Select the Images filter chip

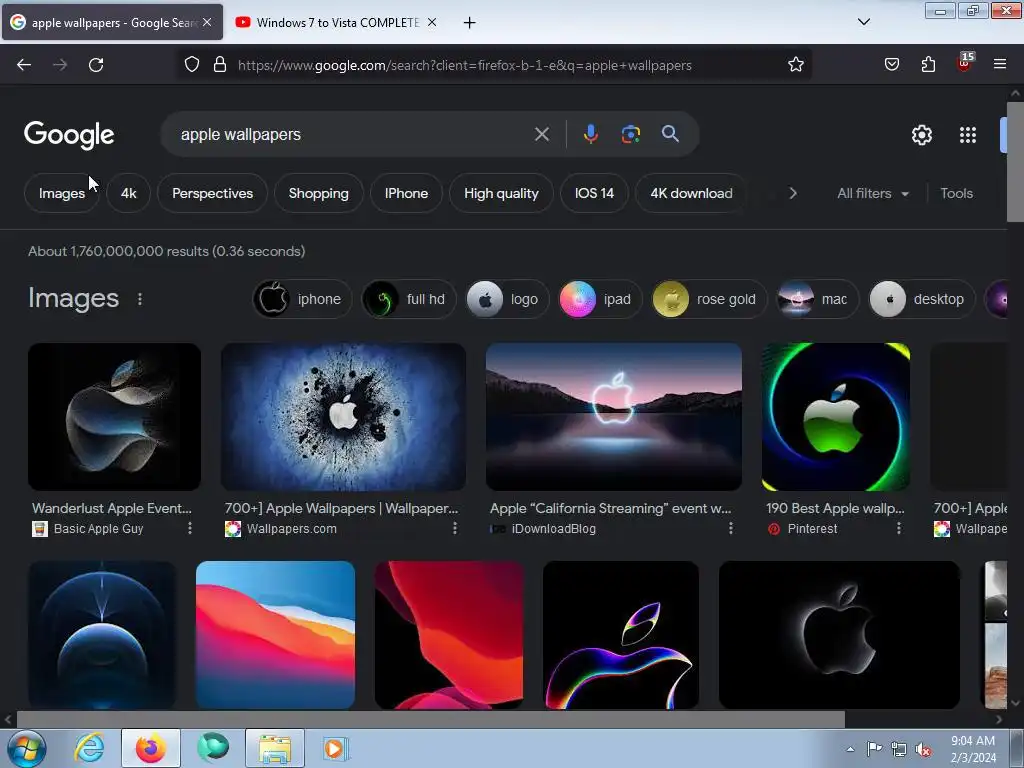(x=61, y=193)
